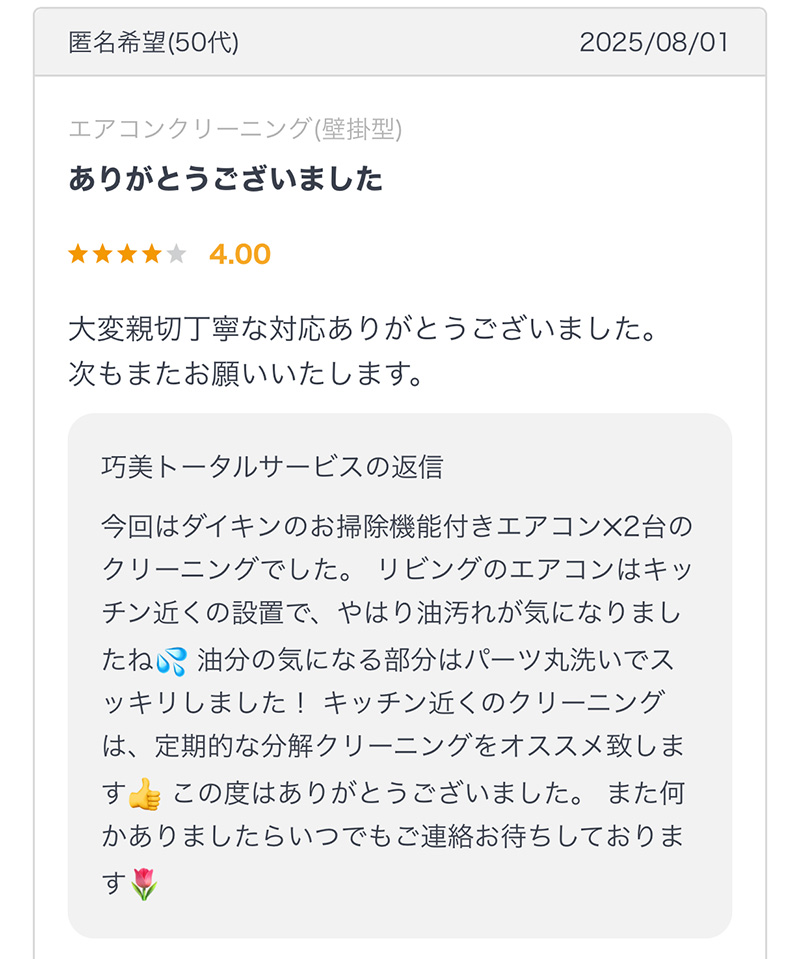Click the tulip emoji at reply end
Image resolution: width=800 pixels, height=959 pixels.
click(144, 884)
